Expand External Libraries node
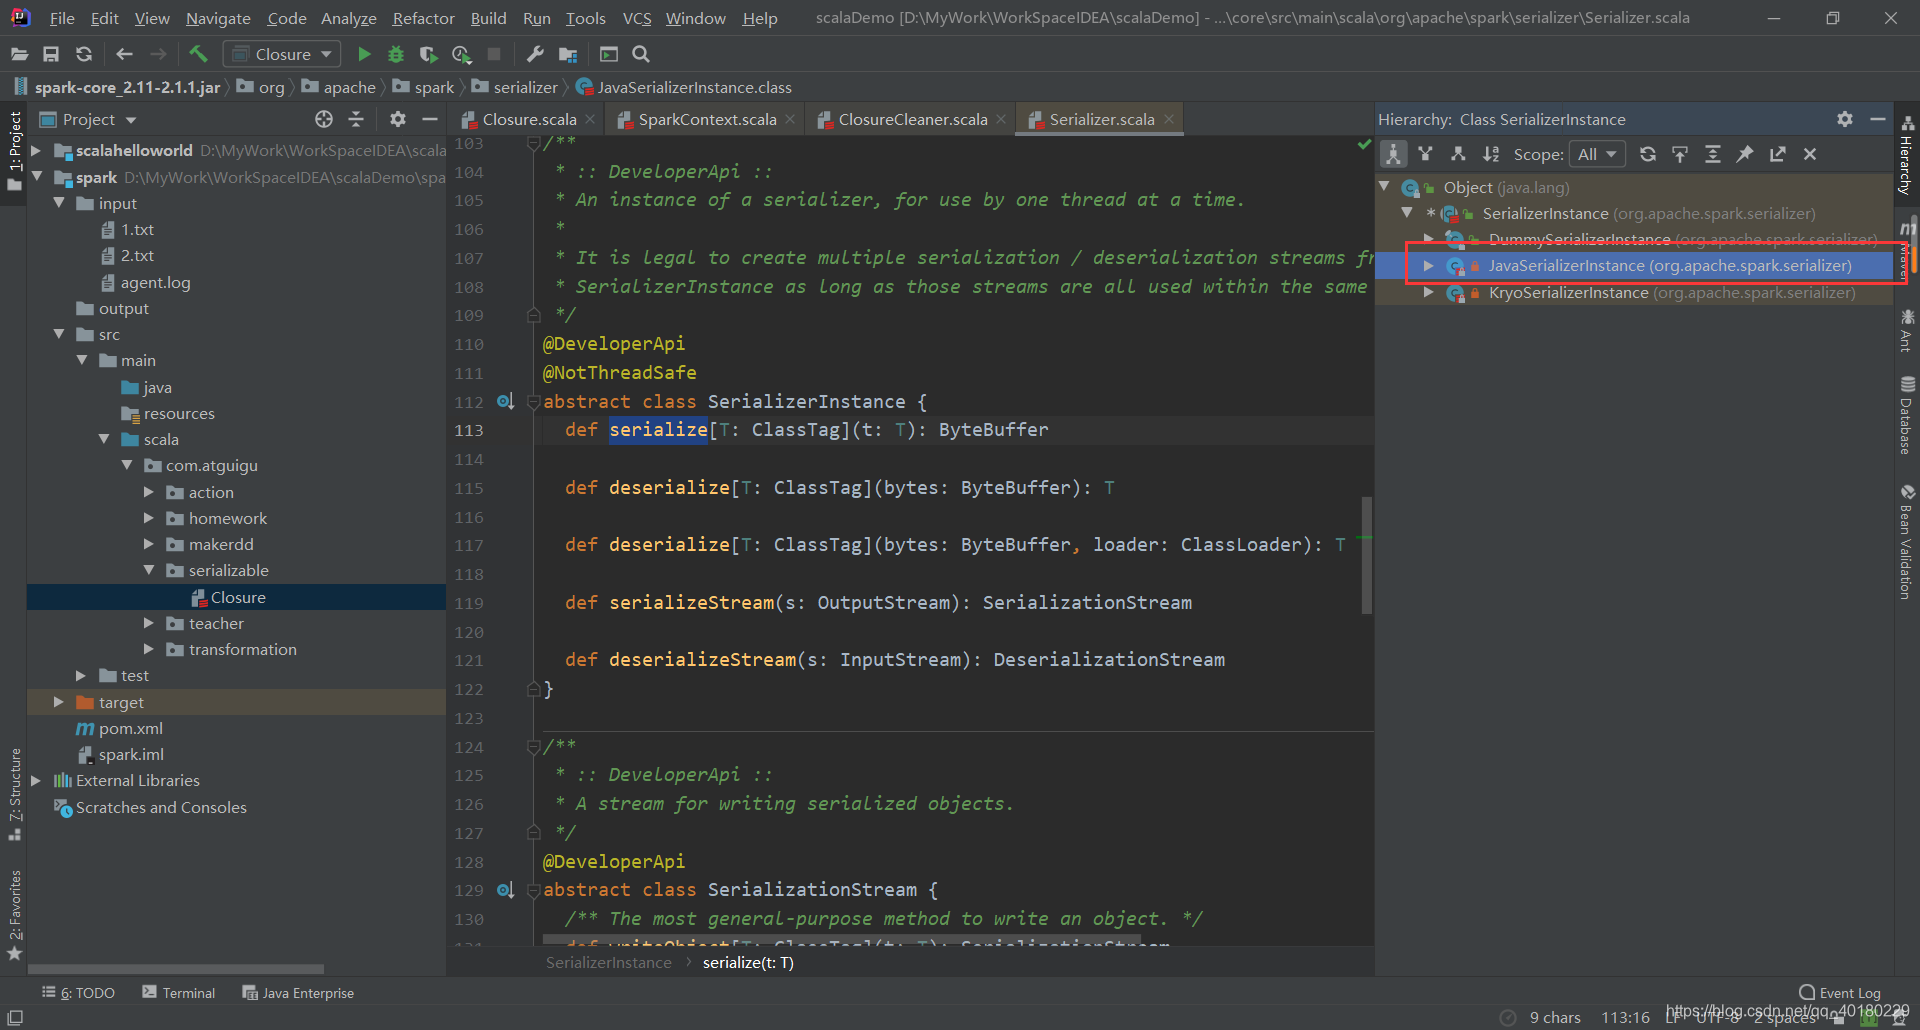This screenshot has height=1030, width=1920. [36, 780]
